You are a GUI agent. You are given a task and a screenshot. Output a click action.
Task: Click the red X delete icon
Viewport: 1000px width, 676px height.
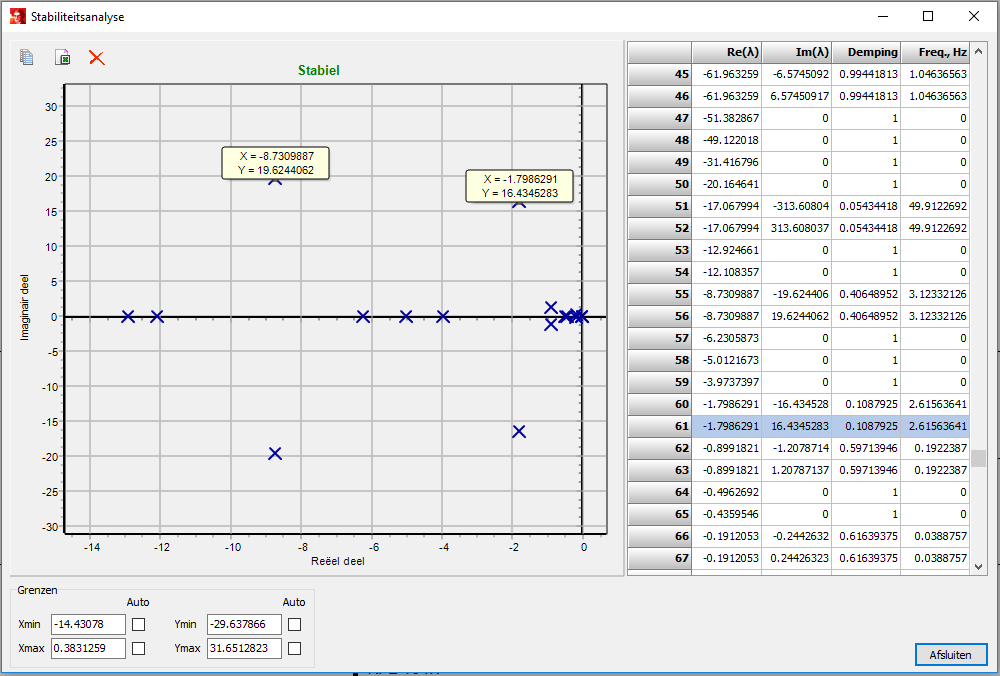[x=97, y=58]
